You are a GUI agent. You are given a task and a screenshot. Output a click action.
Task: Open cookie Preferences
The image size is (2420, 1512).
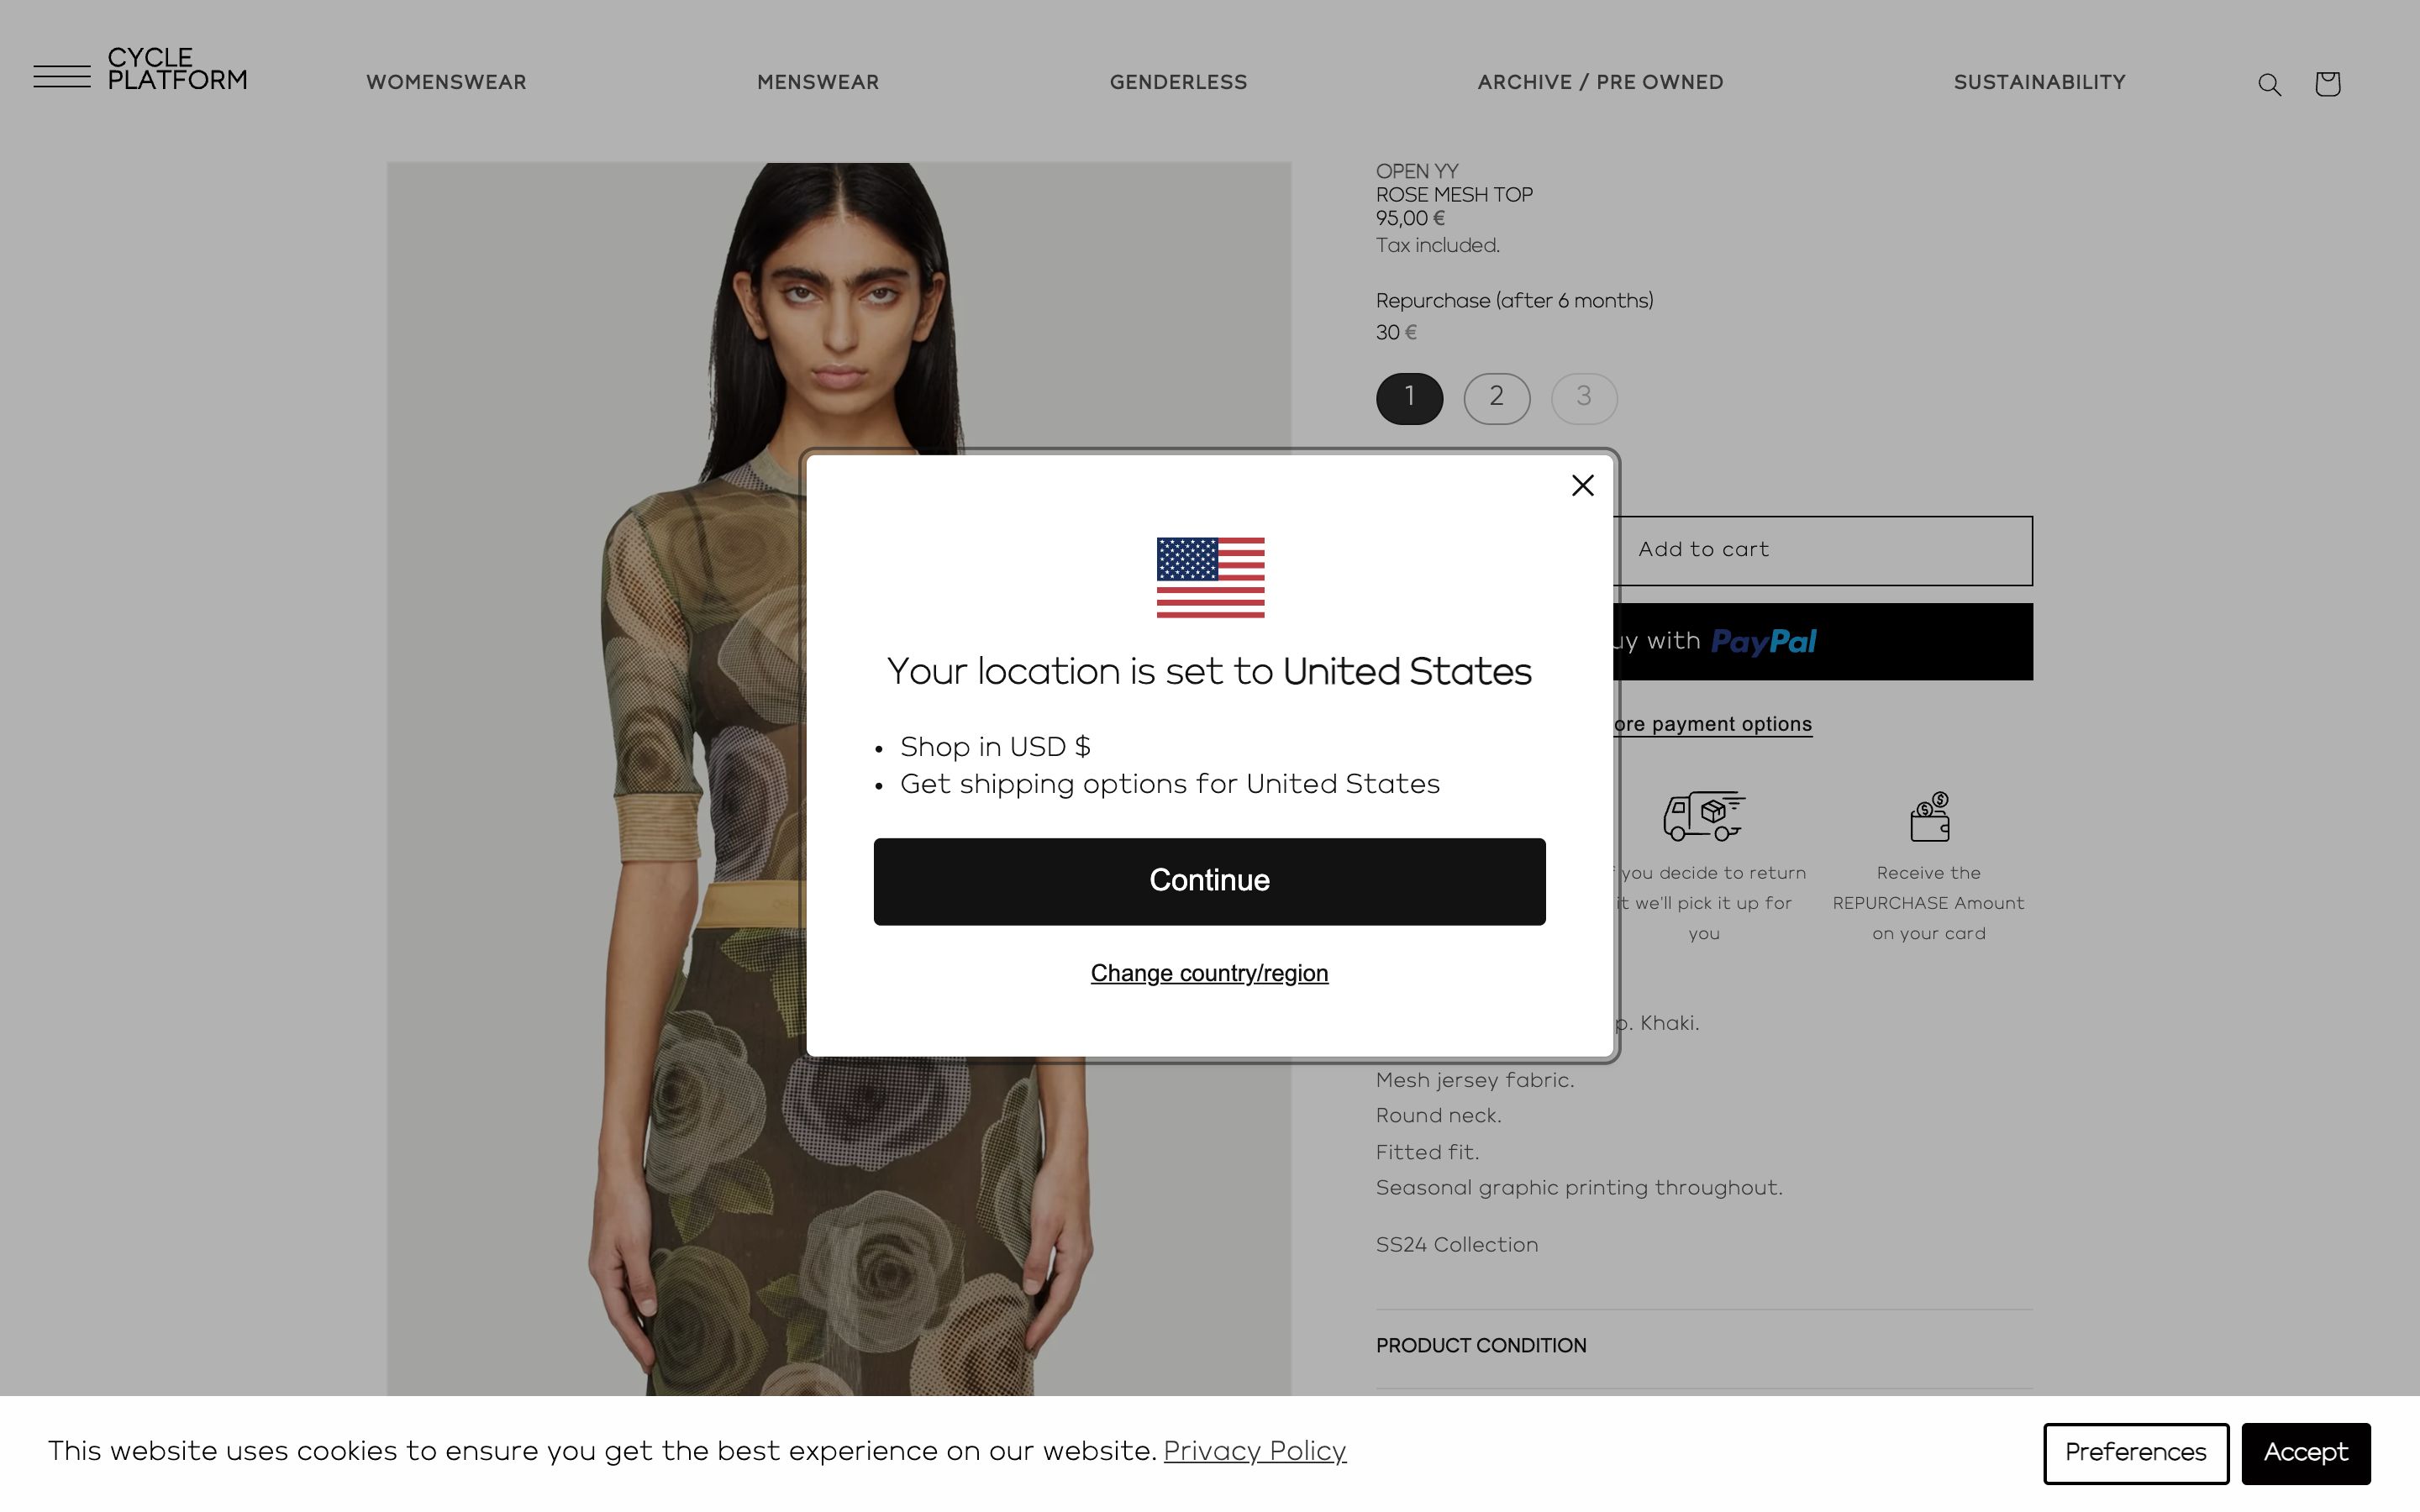[x=2135, y=1453]
